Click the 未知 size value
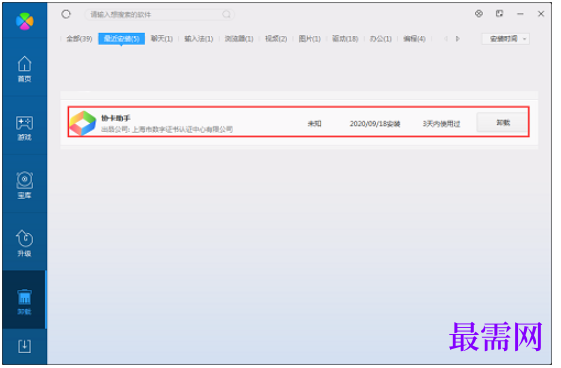561x368 pixels. [x=314, y=124]
